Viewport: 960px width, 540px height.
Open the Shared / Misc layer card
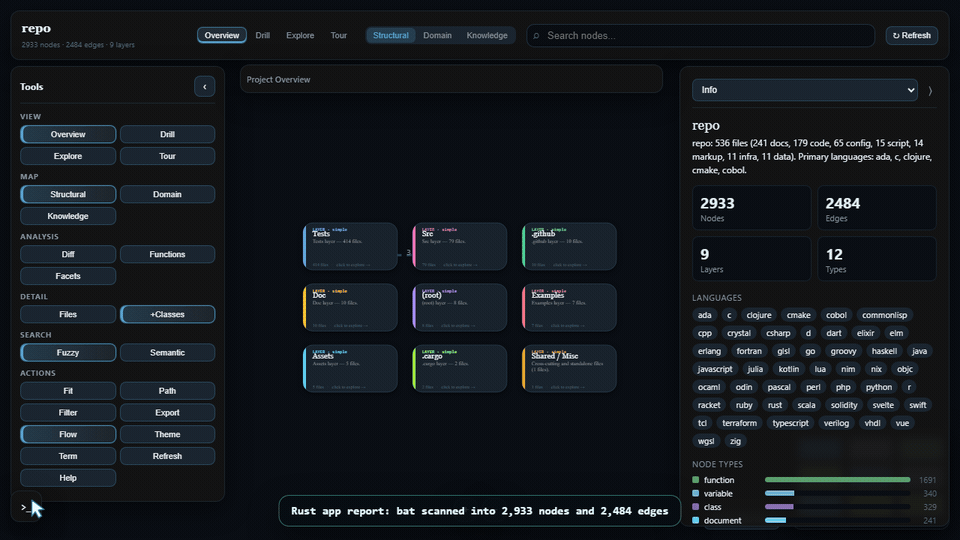569,369
